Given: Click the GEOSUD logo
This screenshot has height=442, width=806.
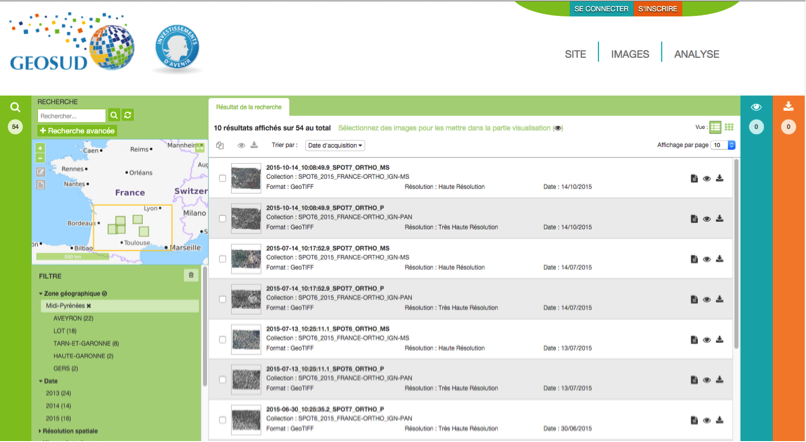Looking at the screenshot, I should (71, 42).
